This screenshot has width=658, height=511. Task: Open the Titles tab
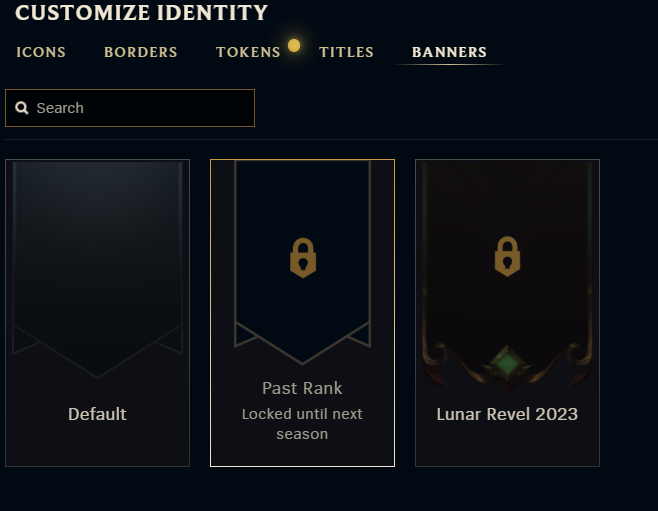(346, 52)
